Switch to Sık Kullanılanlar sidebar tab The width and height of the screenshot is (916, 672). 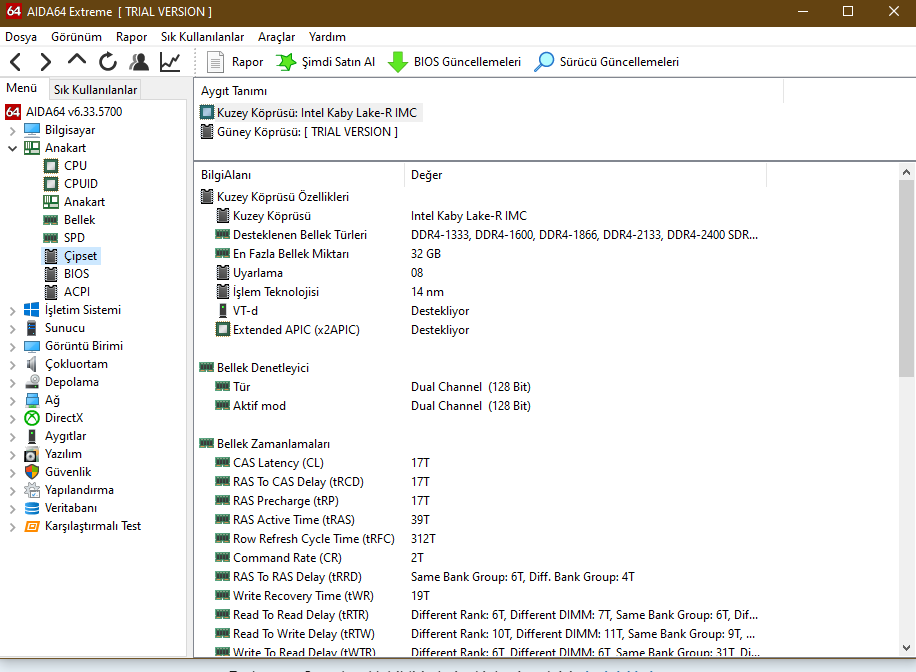(x=95, y=89)
